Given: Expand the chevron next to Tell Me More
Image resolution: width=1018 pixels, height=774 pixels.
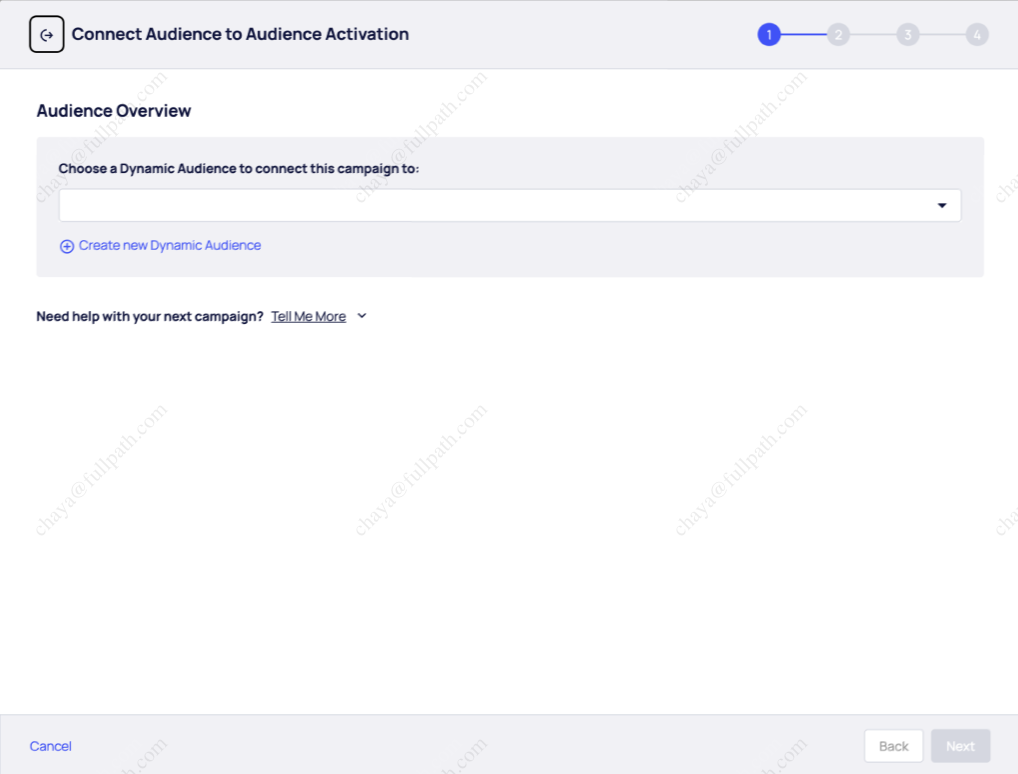Looking at the screenshot, I should [x=362, y=316].
